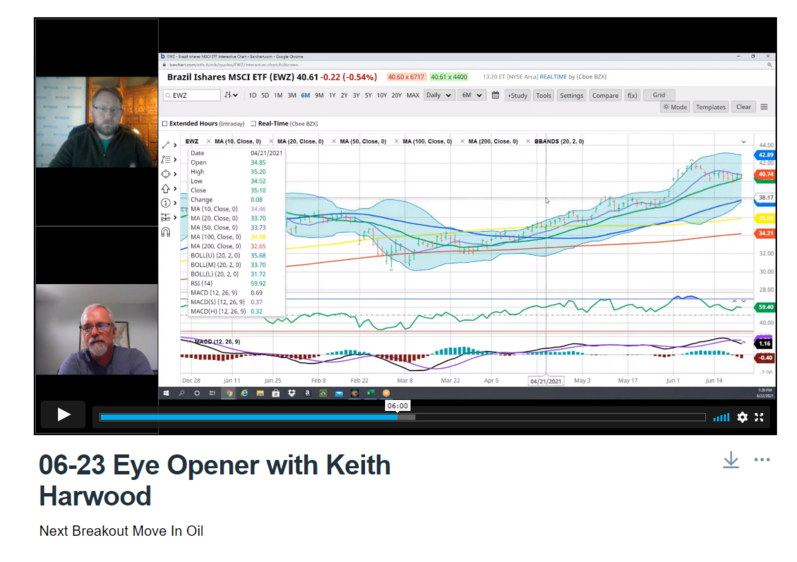797x562 pixels.
Task: Open Internet Explorer from the taskbar
Action: (244, 393)
